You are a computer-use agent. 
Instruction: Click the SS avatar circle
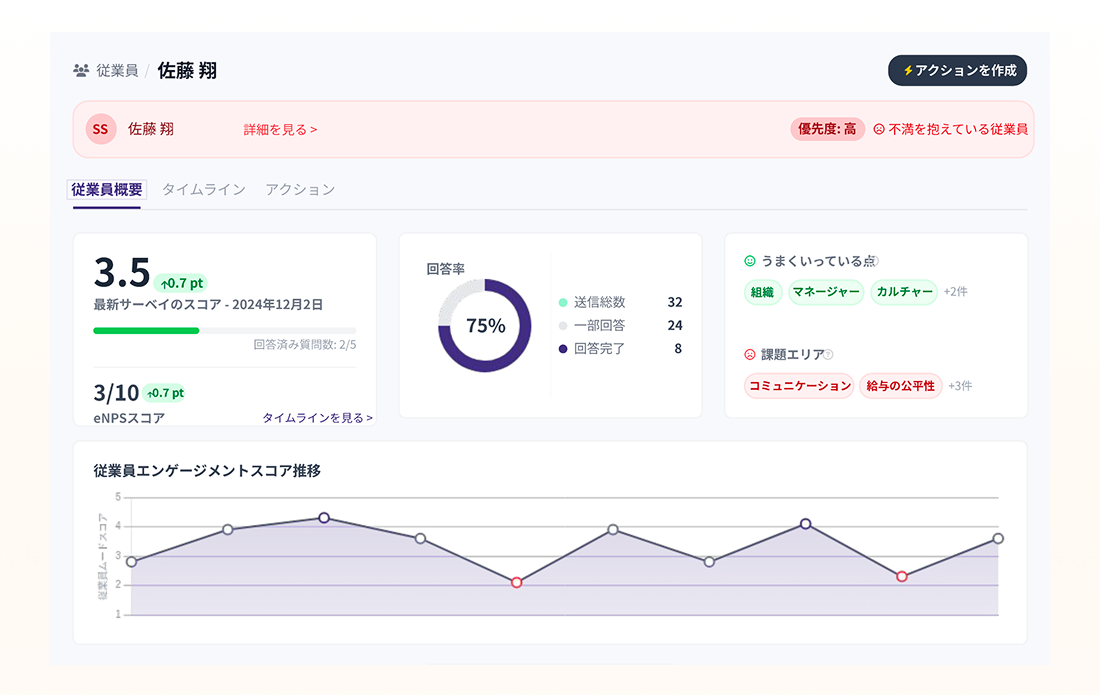point(100,129)
